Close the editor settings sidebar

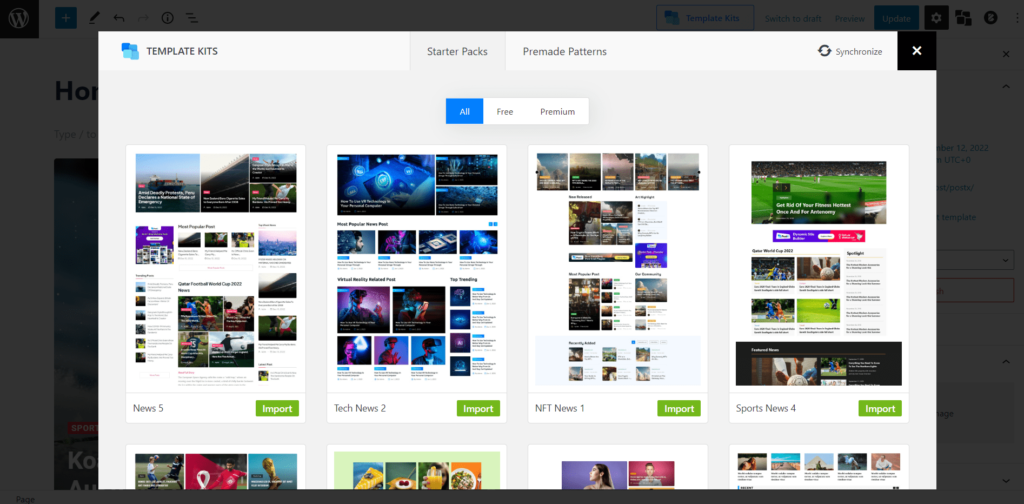tap(1006, 54)
